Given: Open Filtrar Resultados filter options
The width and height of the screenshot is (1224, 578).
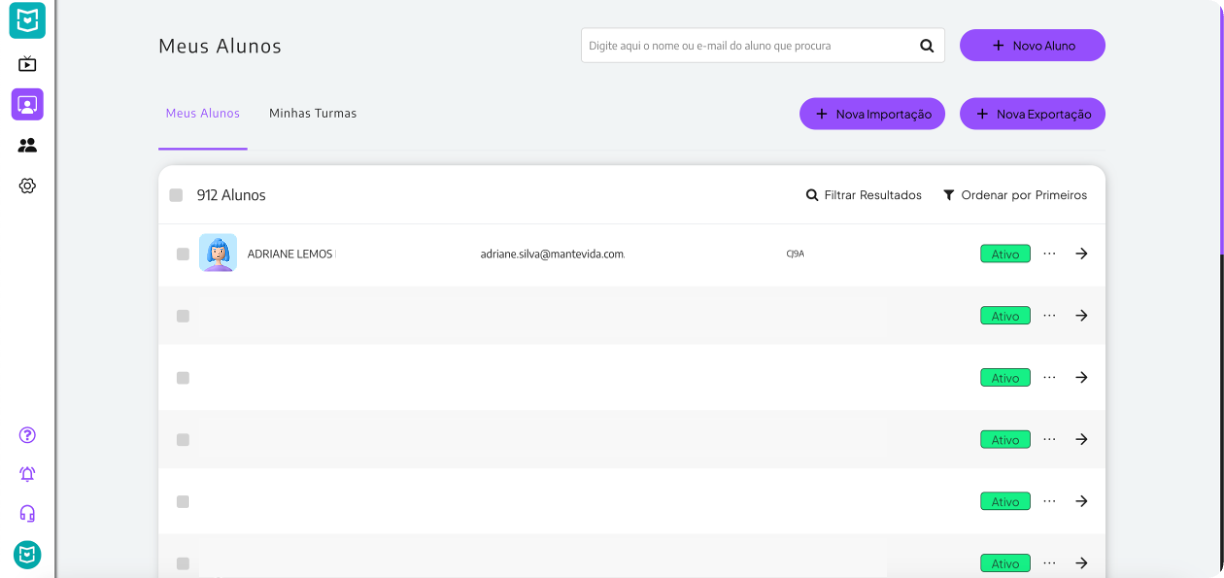Looking at the screenshot, I should click(864, 195).
